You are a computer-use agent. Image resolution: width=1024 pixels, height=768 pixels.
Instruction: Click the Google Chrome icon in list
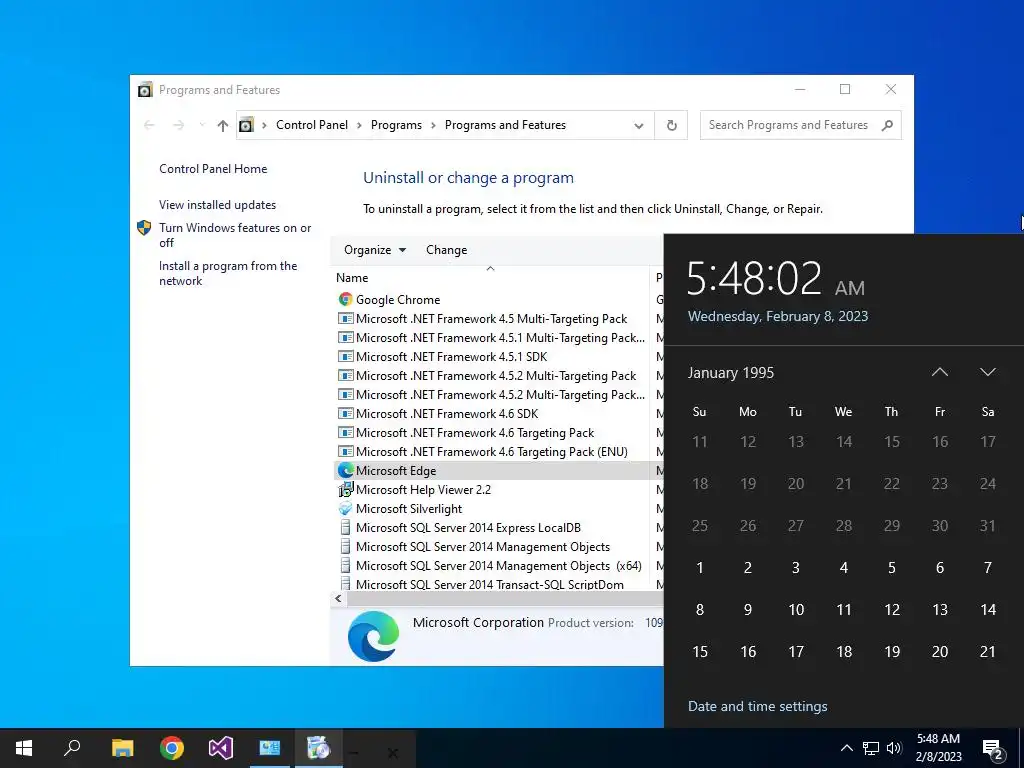(345, 299)
